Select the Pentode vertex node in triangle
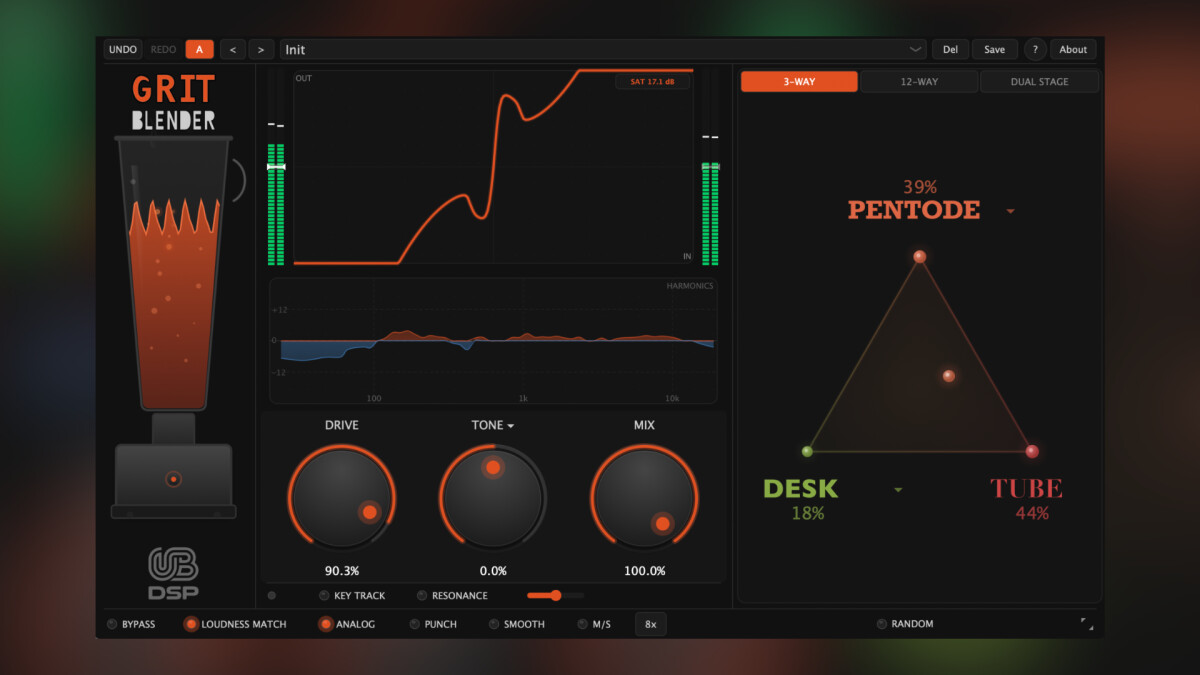The height and width of the screenshot is (675, 1200). point(919,257)
